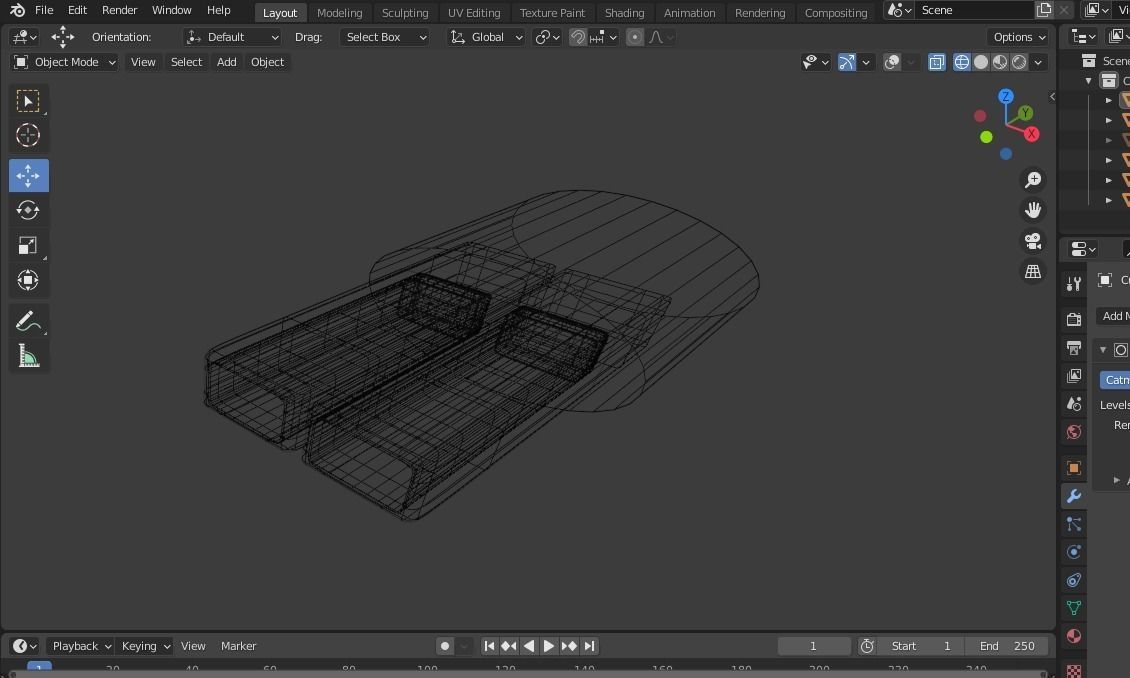Select the Scale tool
The image size is (1130, 678).
pos(28,246)
